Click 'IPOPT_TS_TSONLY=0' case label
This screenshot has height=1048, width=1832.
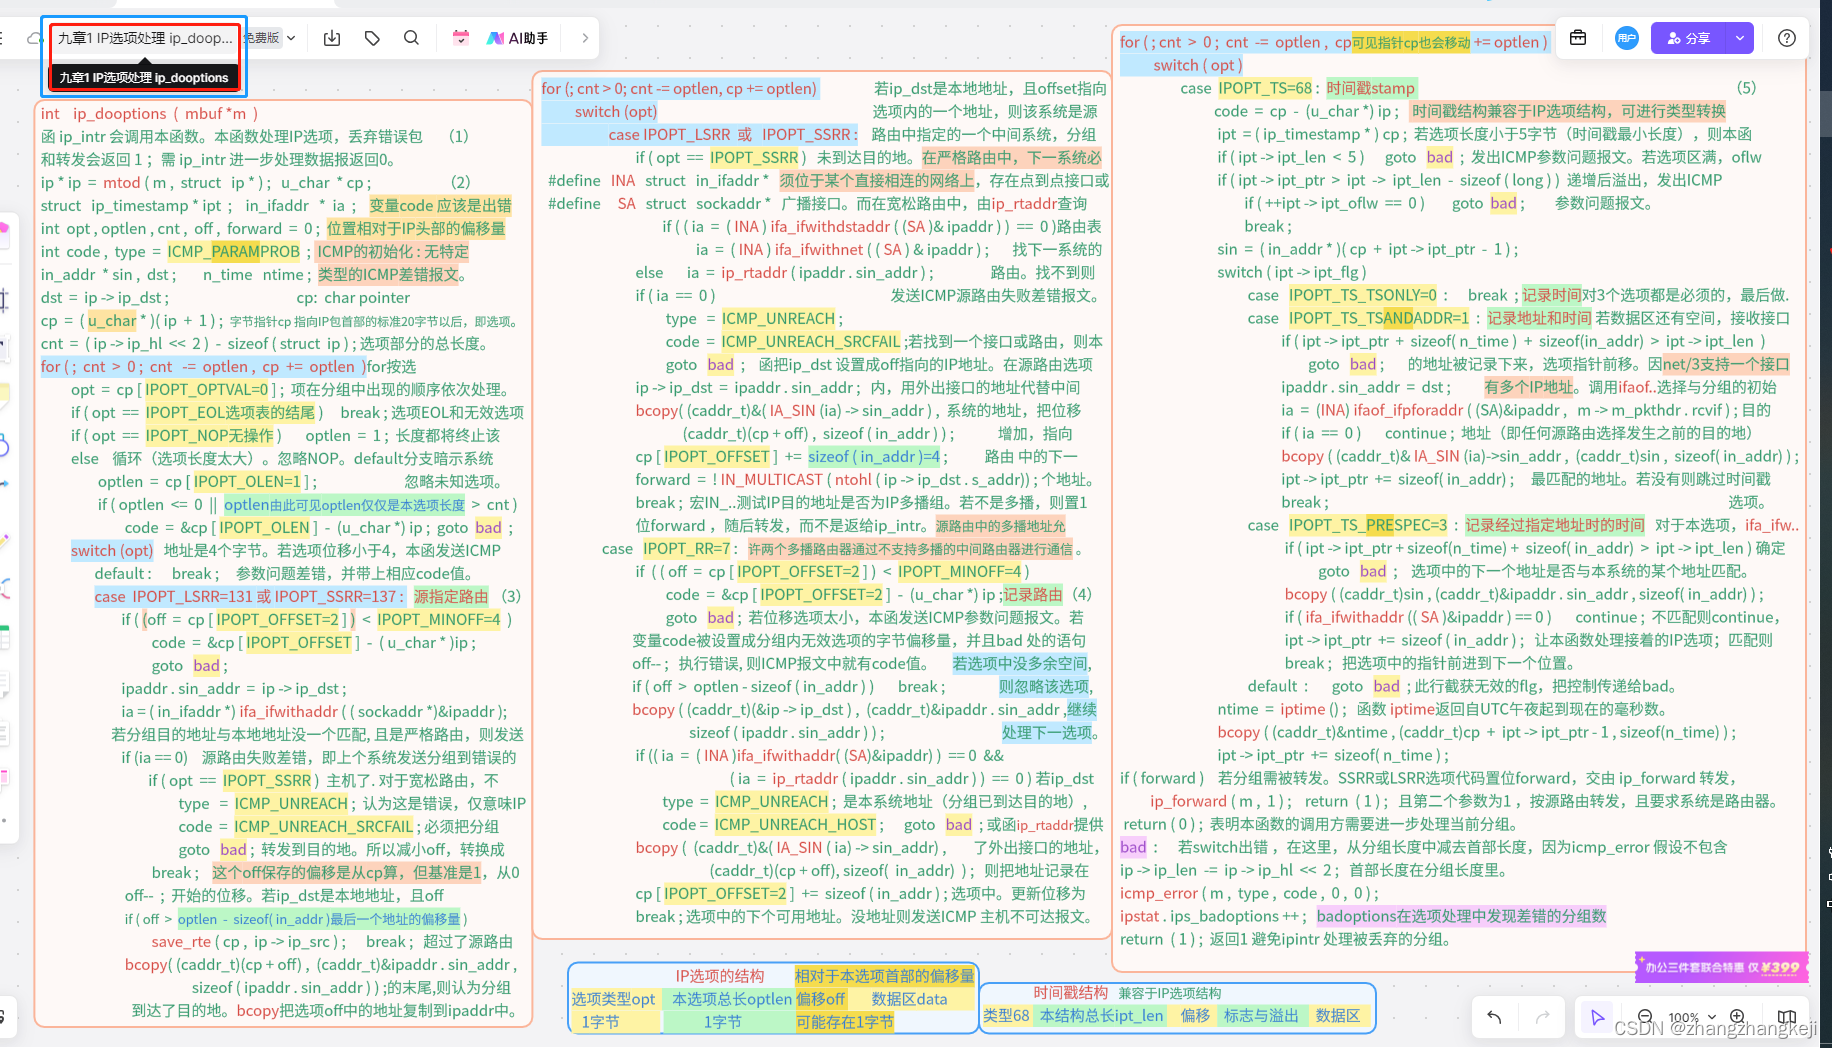point(1363,295)
